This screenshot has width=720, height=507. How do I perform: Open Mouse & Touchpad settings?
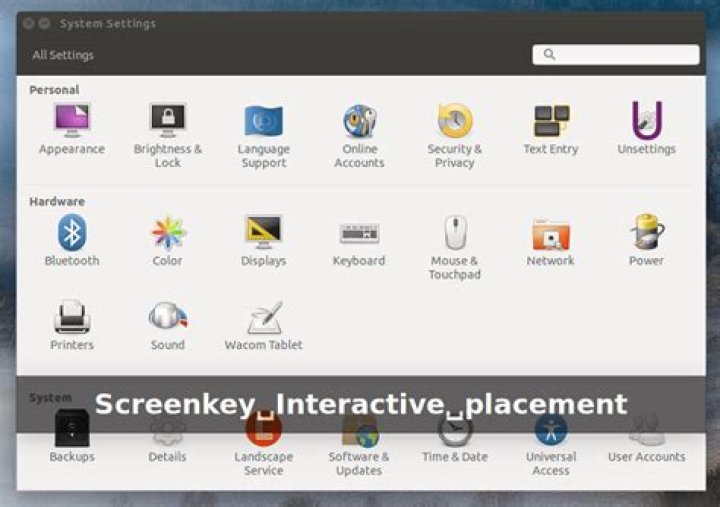pyautogui.click(x=455, y=248)
